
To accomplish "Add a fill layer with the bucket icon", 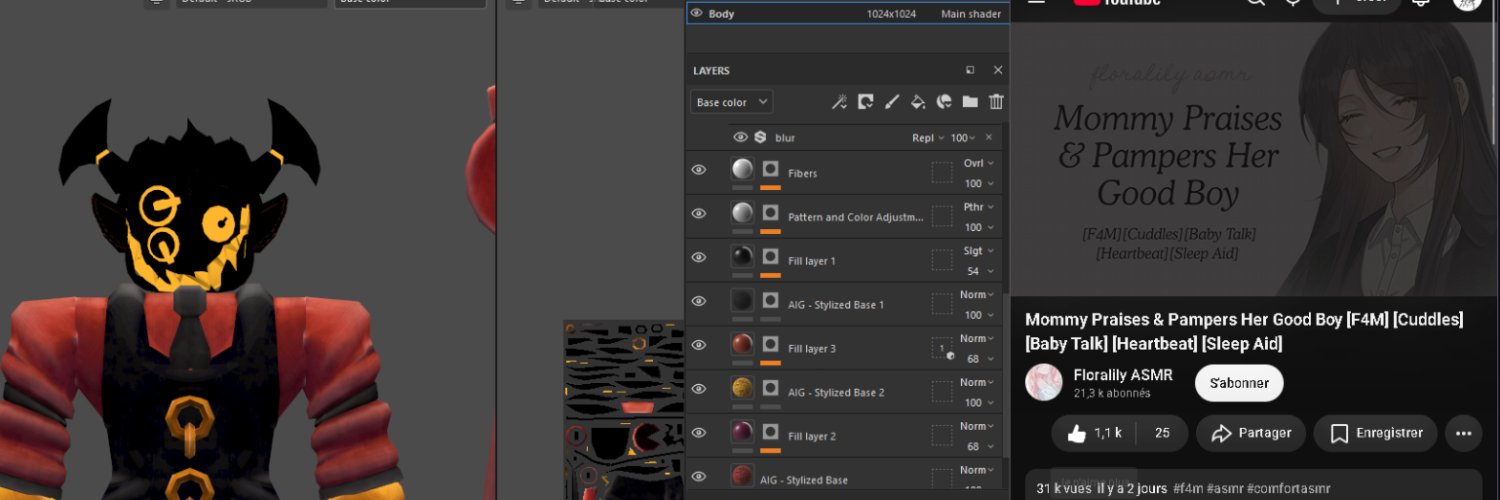I will 918,102.
